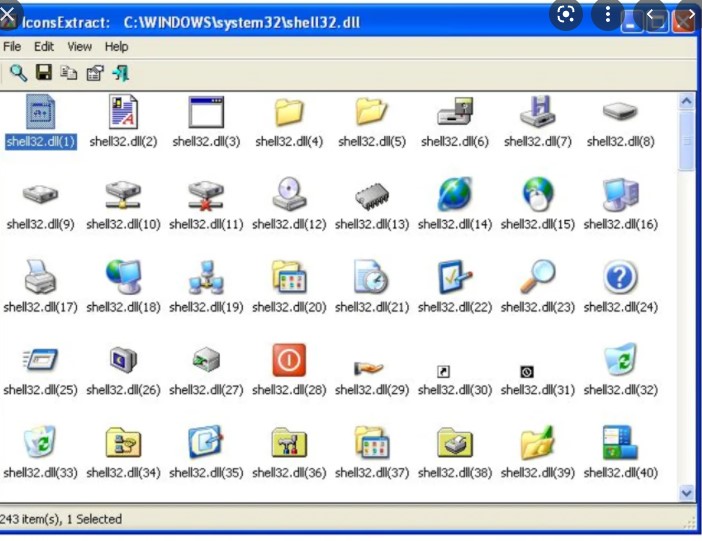Select the empty recycle bin icon shell32.dll(32)

pos(621,359)
